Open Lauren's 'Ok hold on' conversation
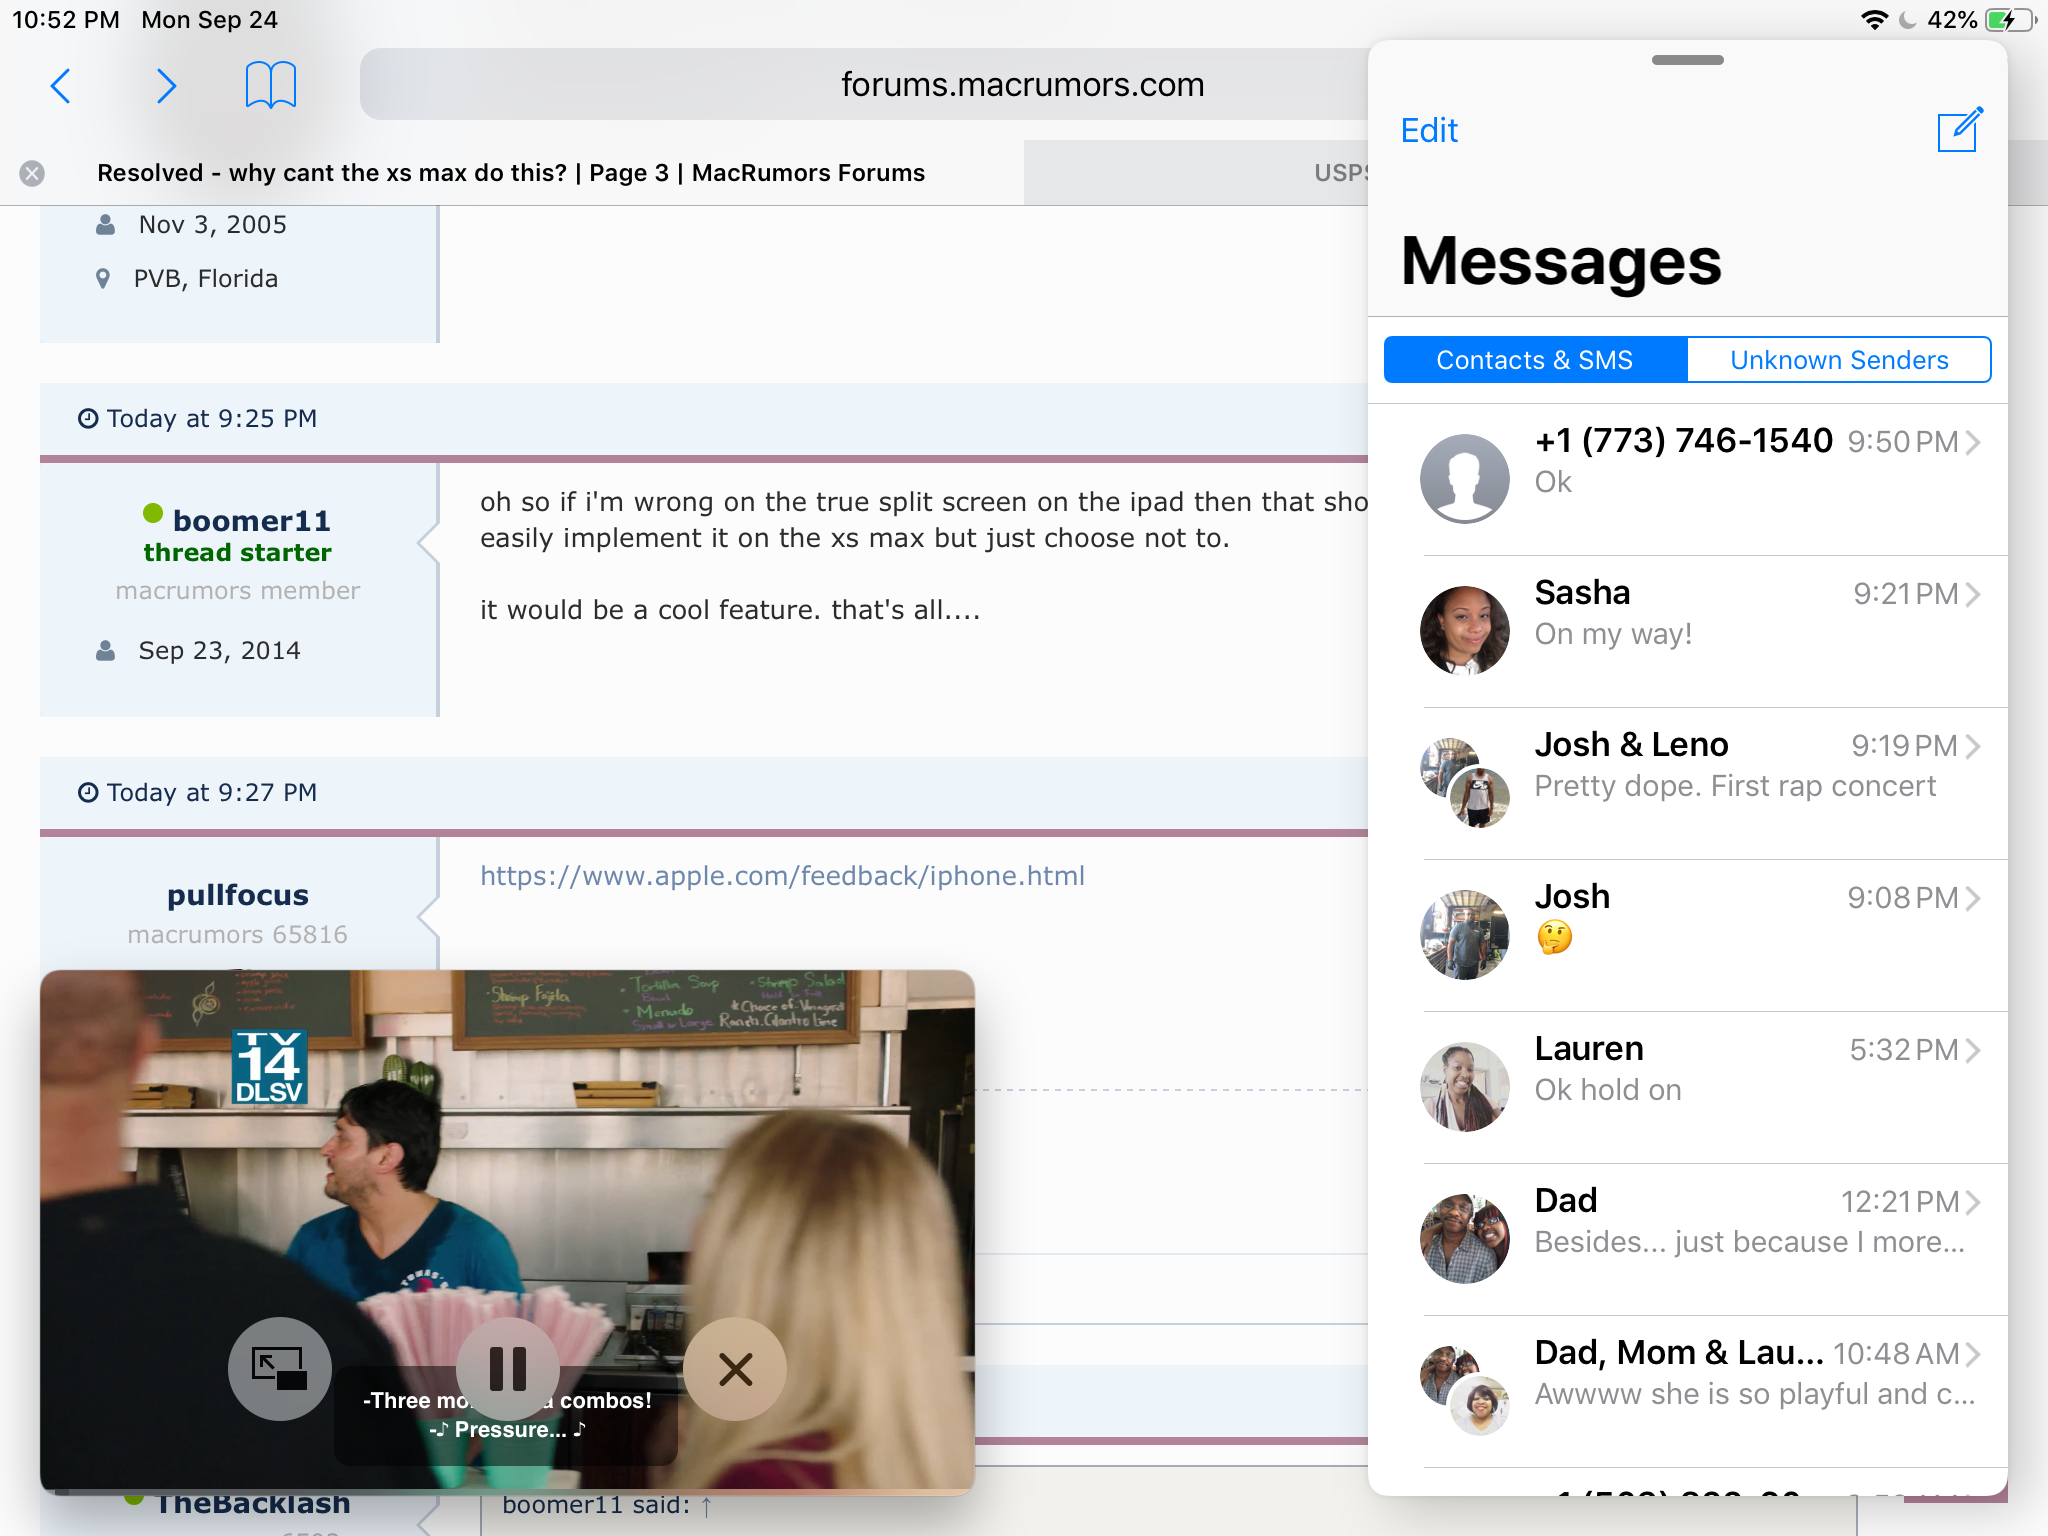The height and width of the screenshot is (1536, 2048). tap(1688, 1087)
